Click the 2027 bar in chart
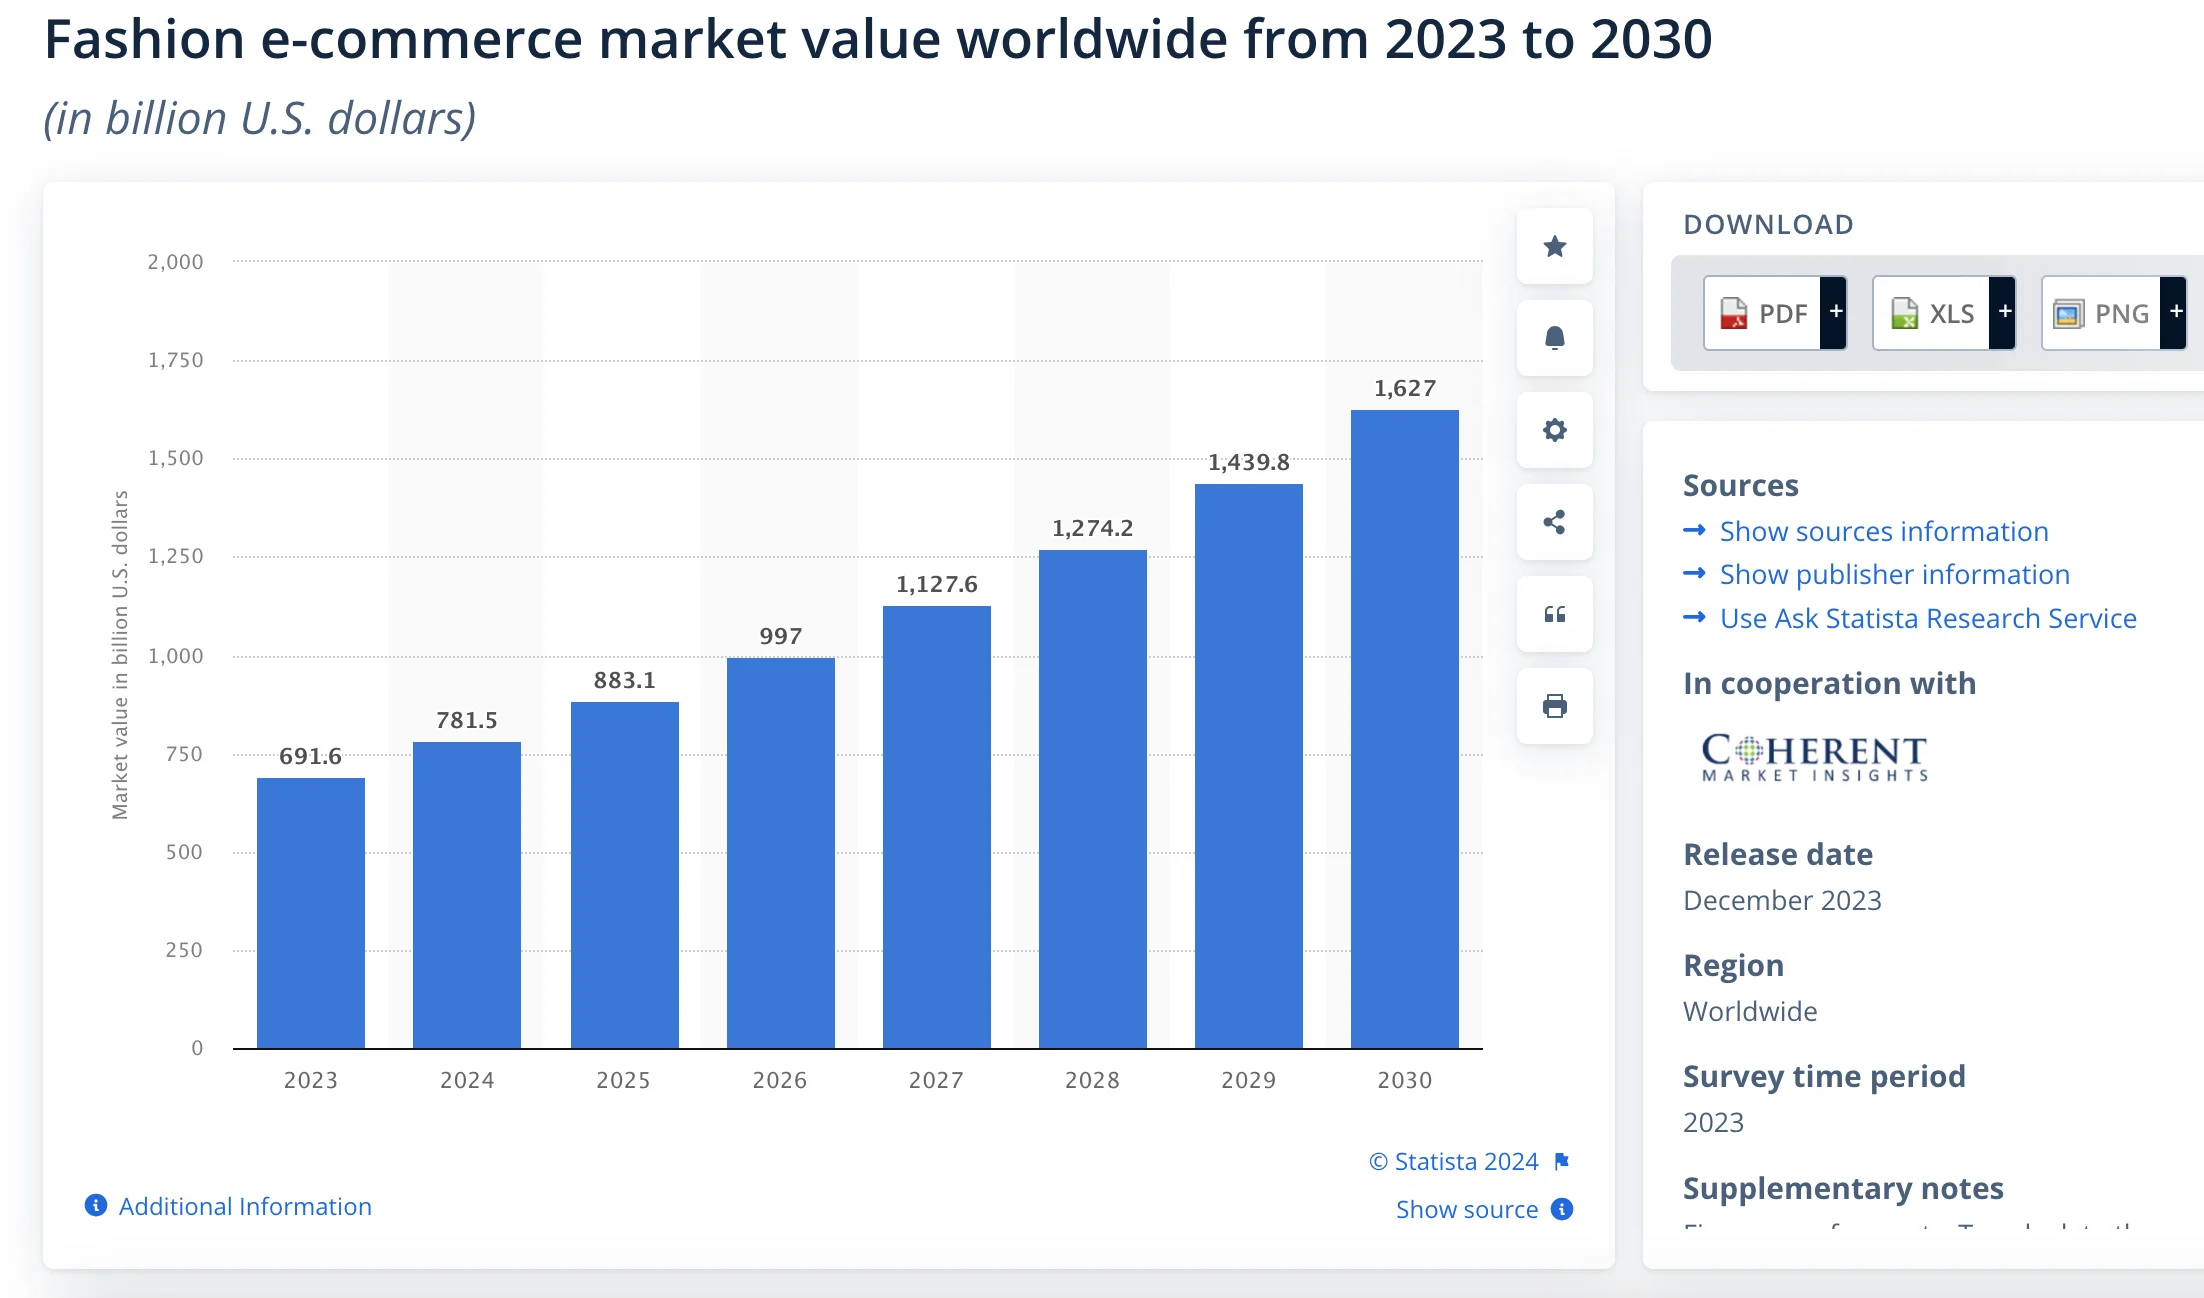2204x1298 pixels. tap(937, 827)
